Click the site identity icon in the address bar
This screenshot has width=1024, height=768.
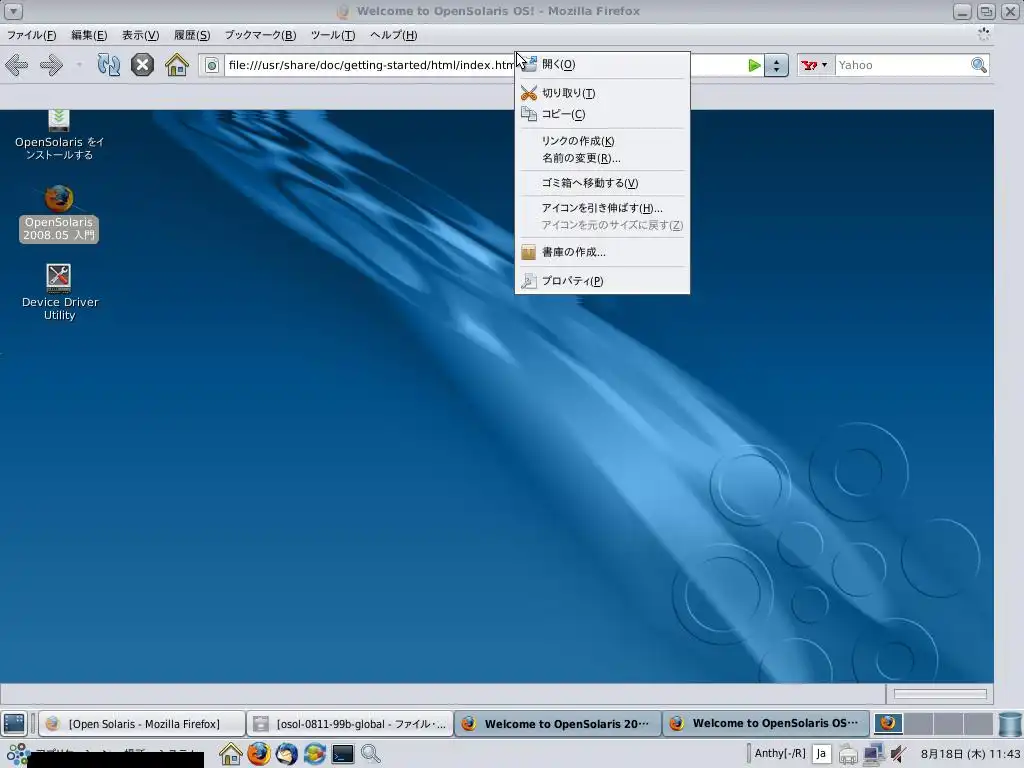click(212, 65)
